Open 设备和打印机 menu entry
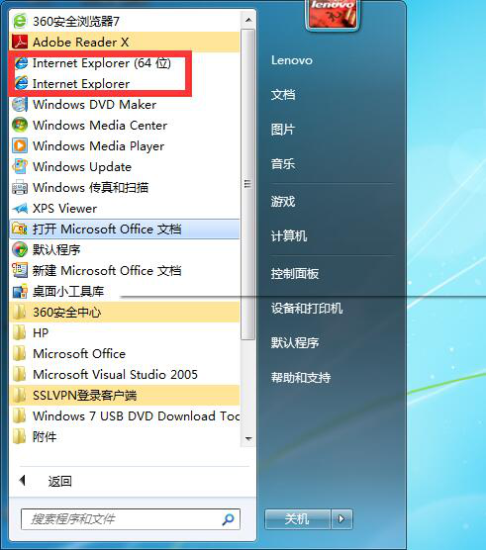The width and height of the screenshot is (486, 550). 307,308
